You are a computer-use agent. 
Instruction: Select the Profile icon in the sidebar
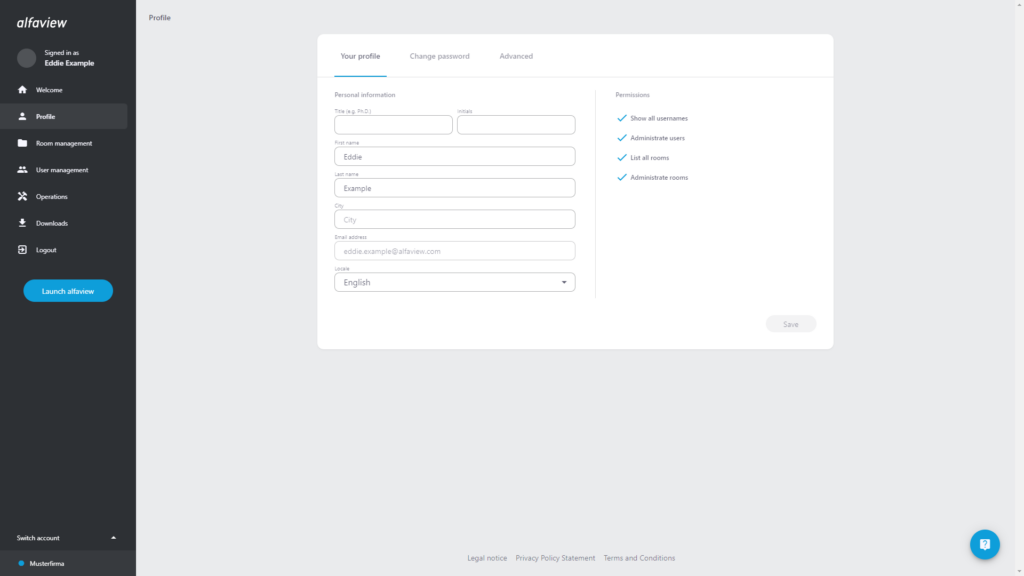[21, 116]
